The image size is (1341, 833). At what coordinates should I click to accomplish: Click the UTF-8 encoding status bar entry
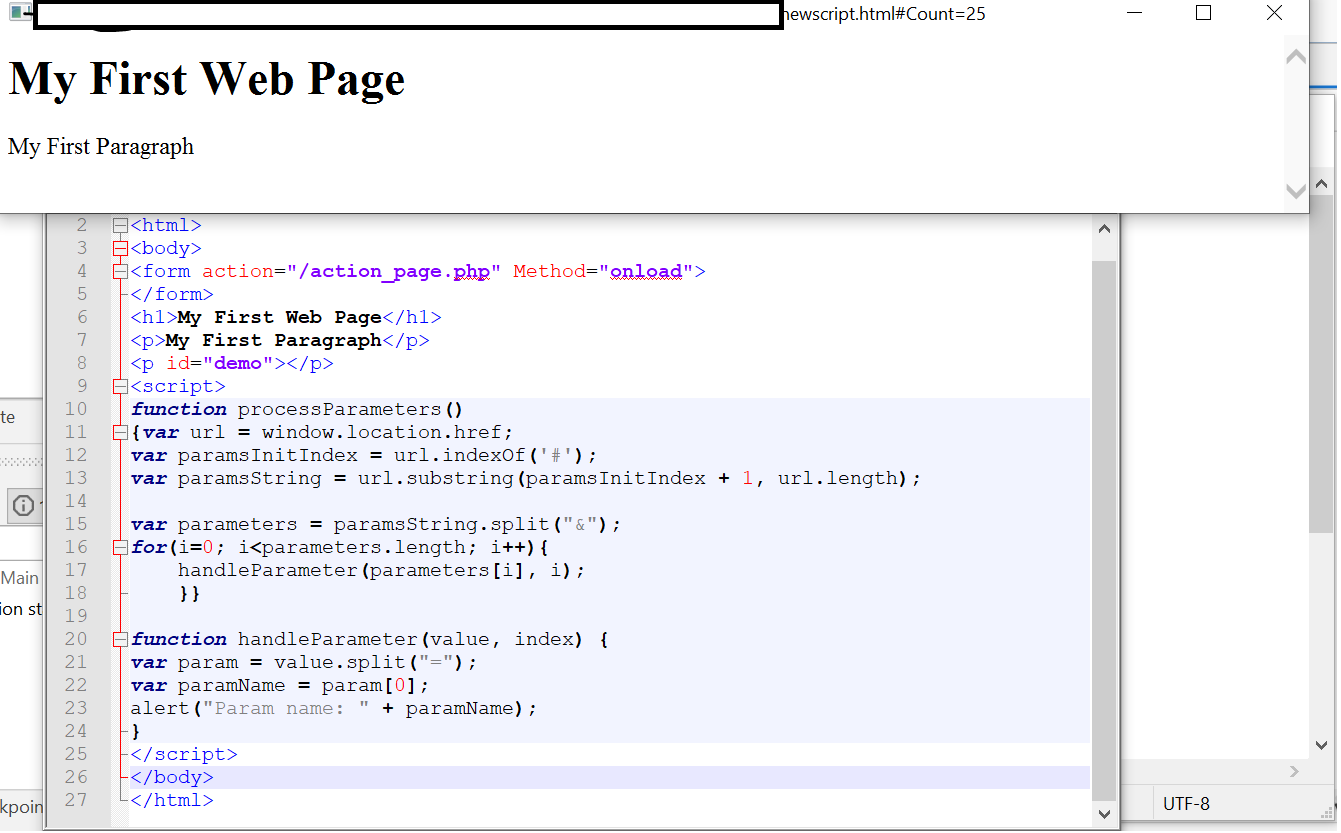coord(1186,804)
